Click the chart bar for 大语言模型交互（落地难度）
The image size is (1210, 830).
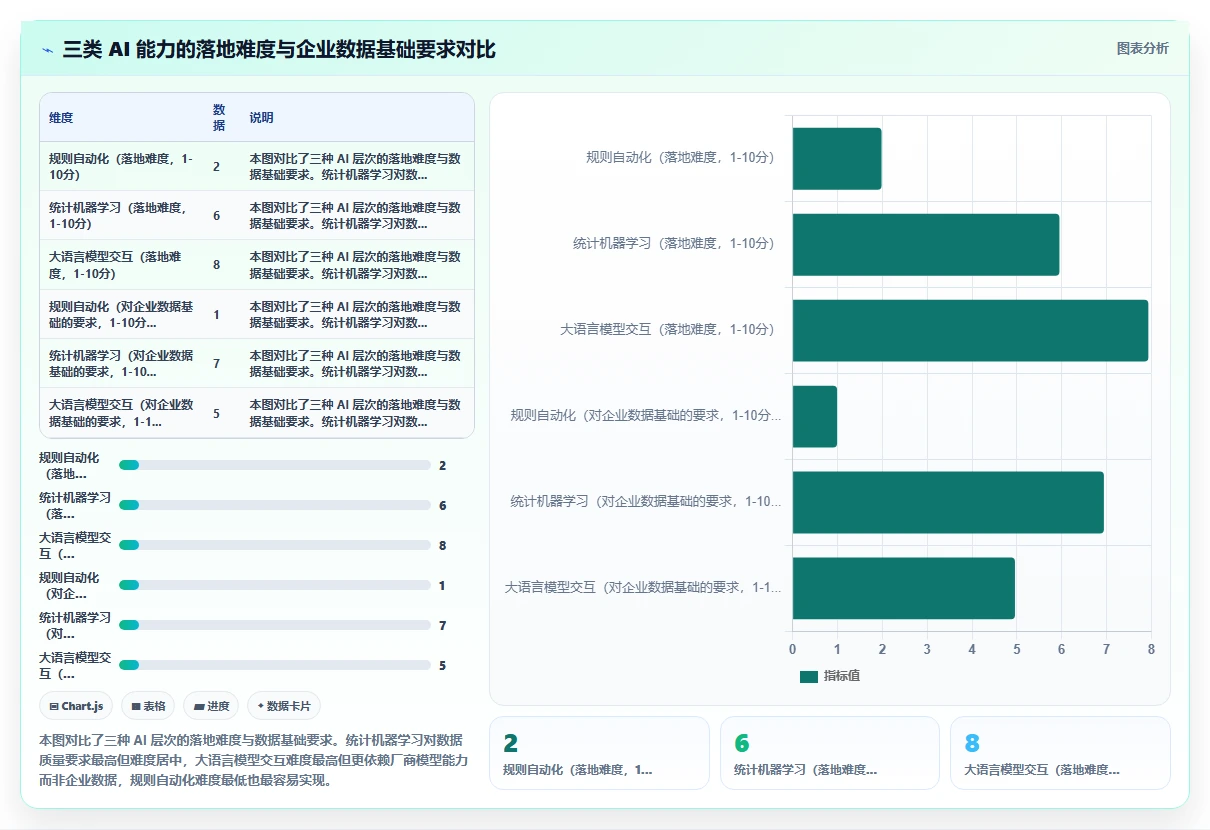click(970, 330)
